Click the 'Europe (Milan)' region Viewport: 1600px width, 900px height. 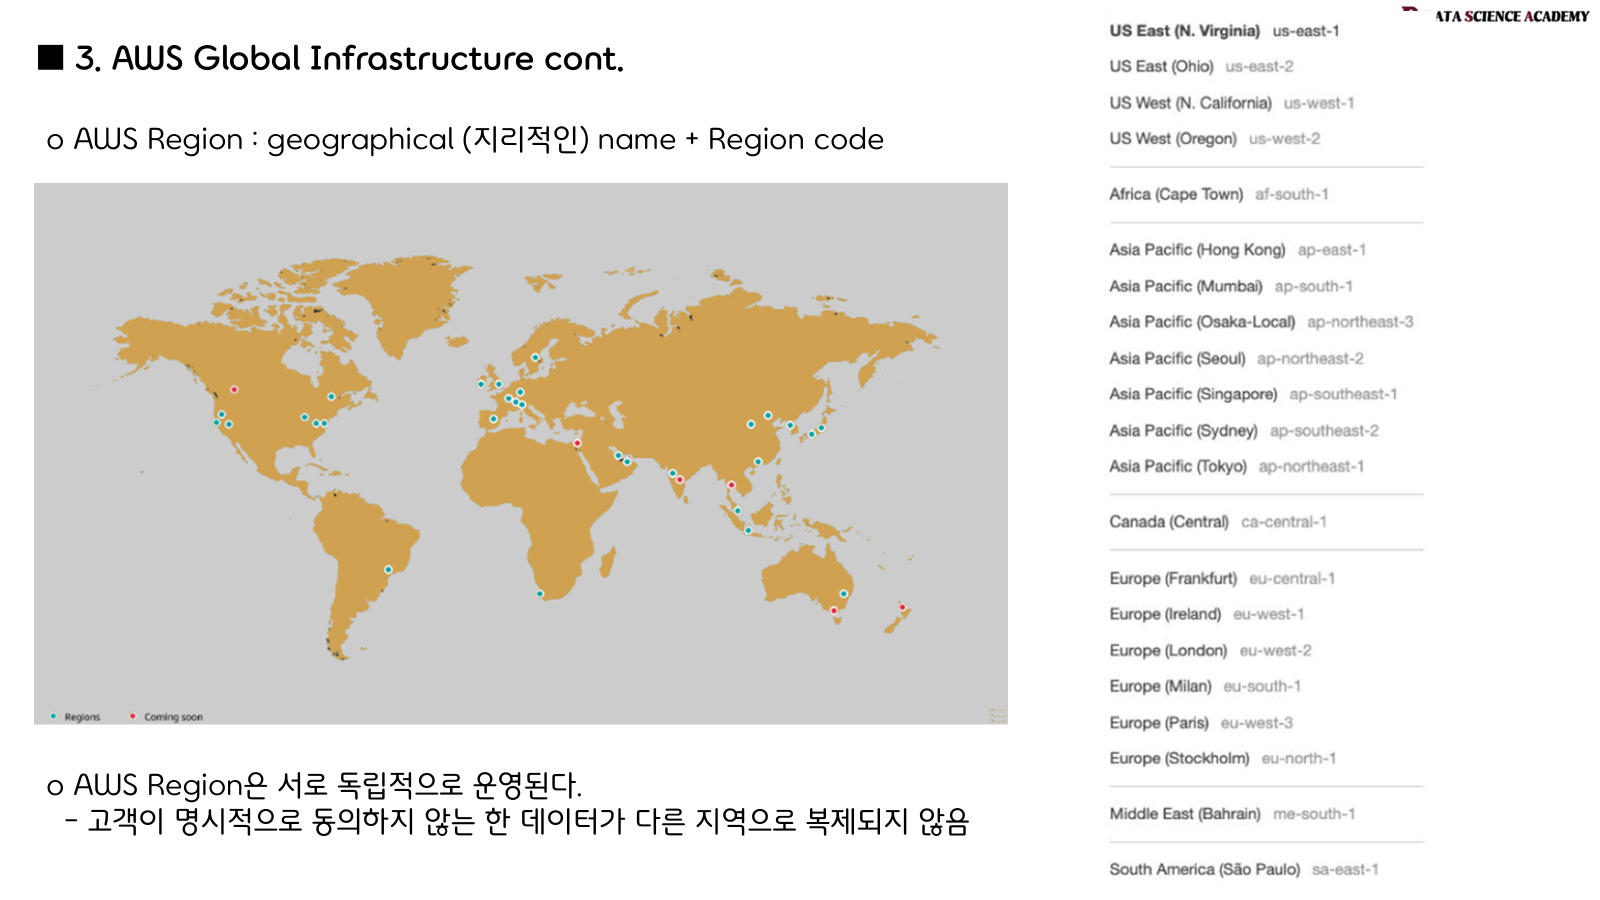(1160, 687)
